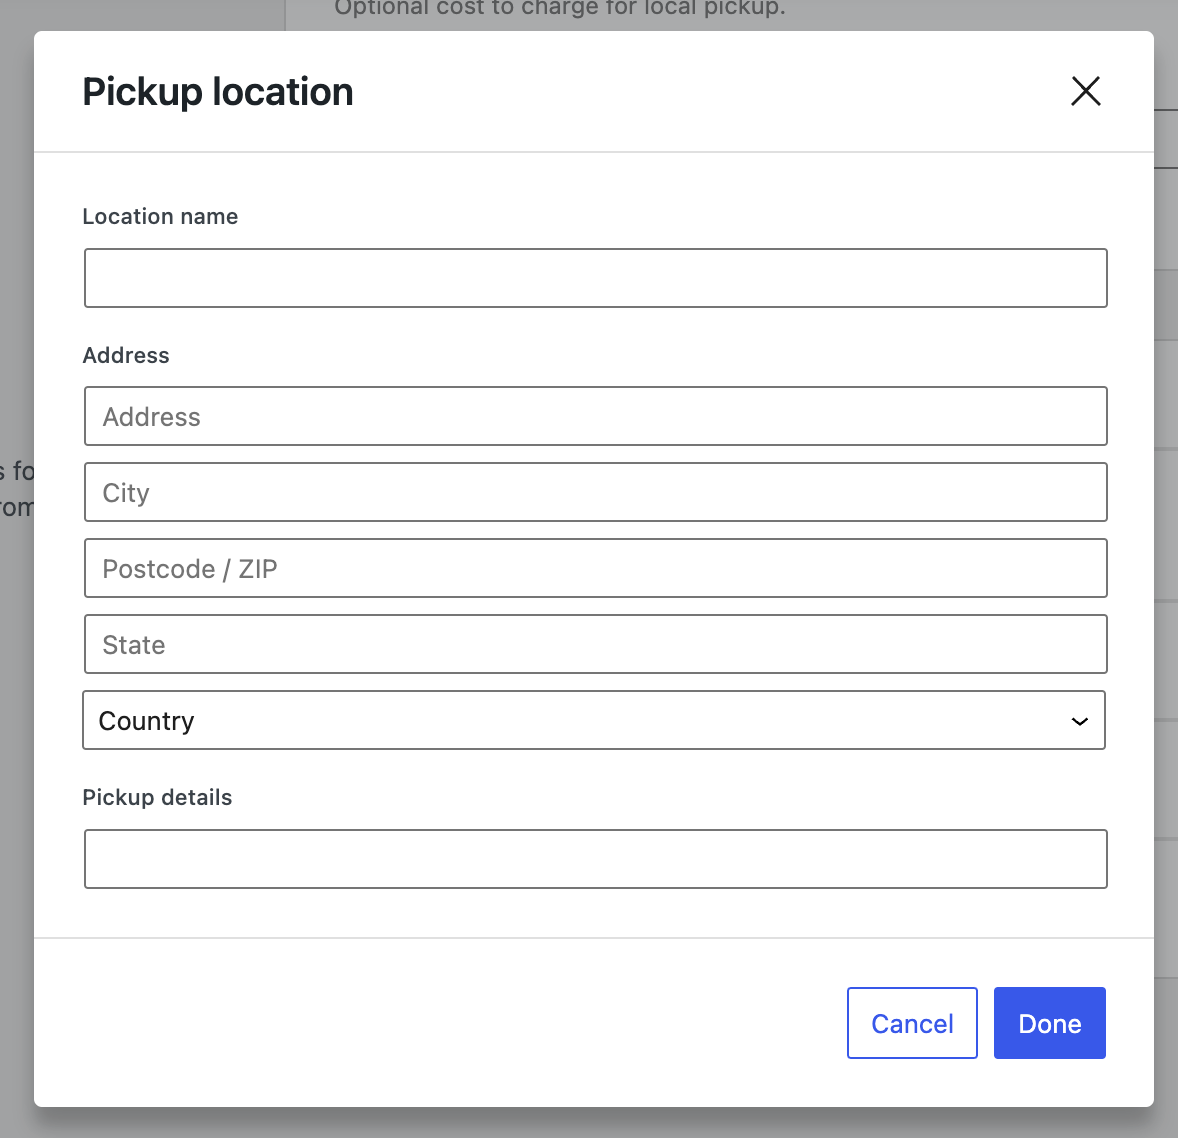Viewport: 1178px width, 1138px height.
Task: Select a country from the Country combo box
Action: click(594, 720)
